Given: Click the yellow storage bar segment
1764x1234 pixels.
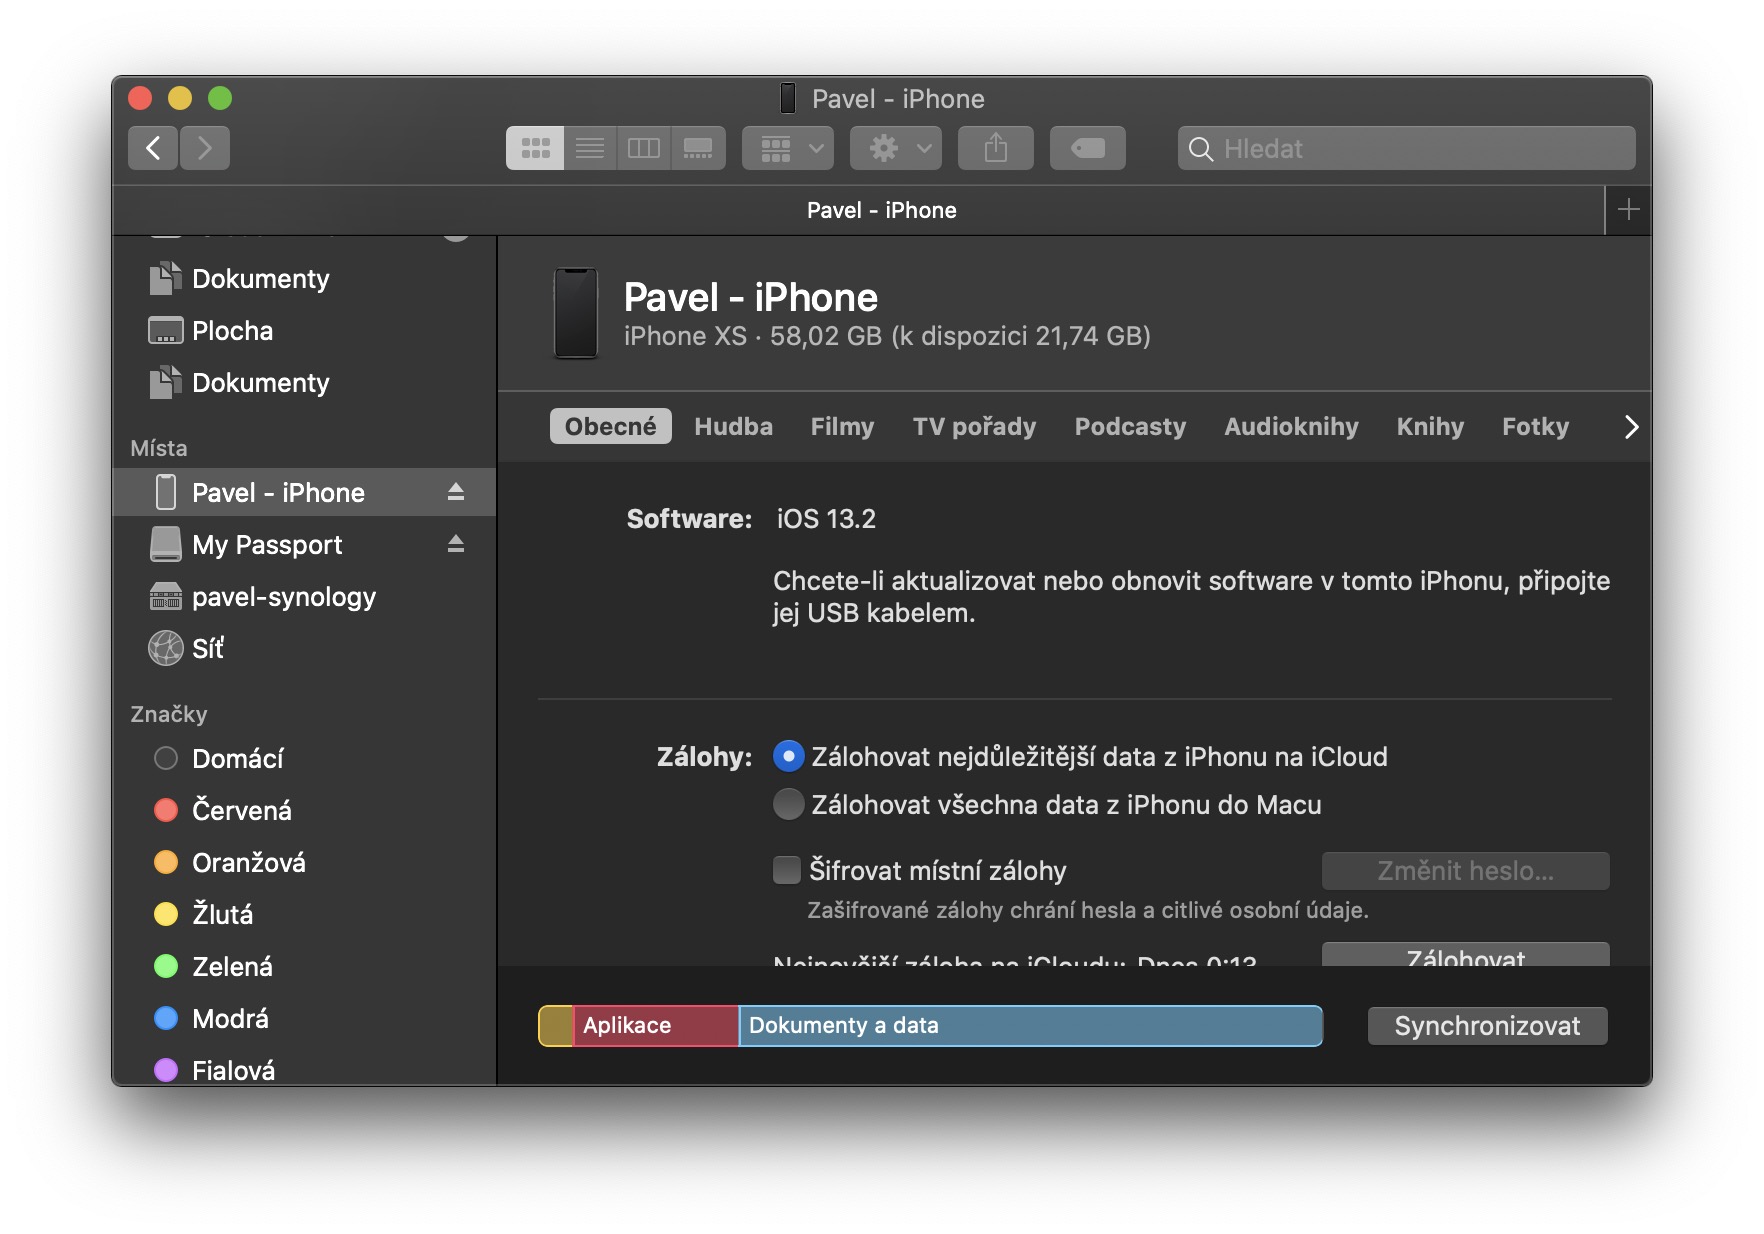Looking at the screenshot, I should coord(556,1025).
